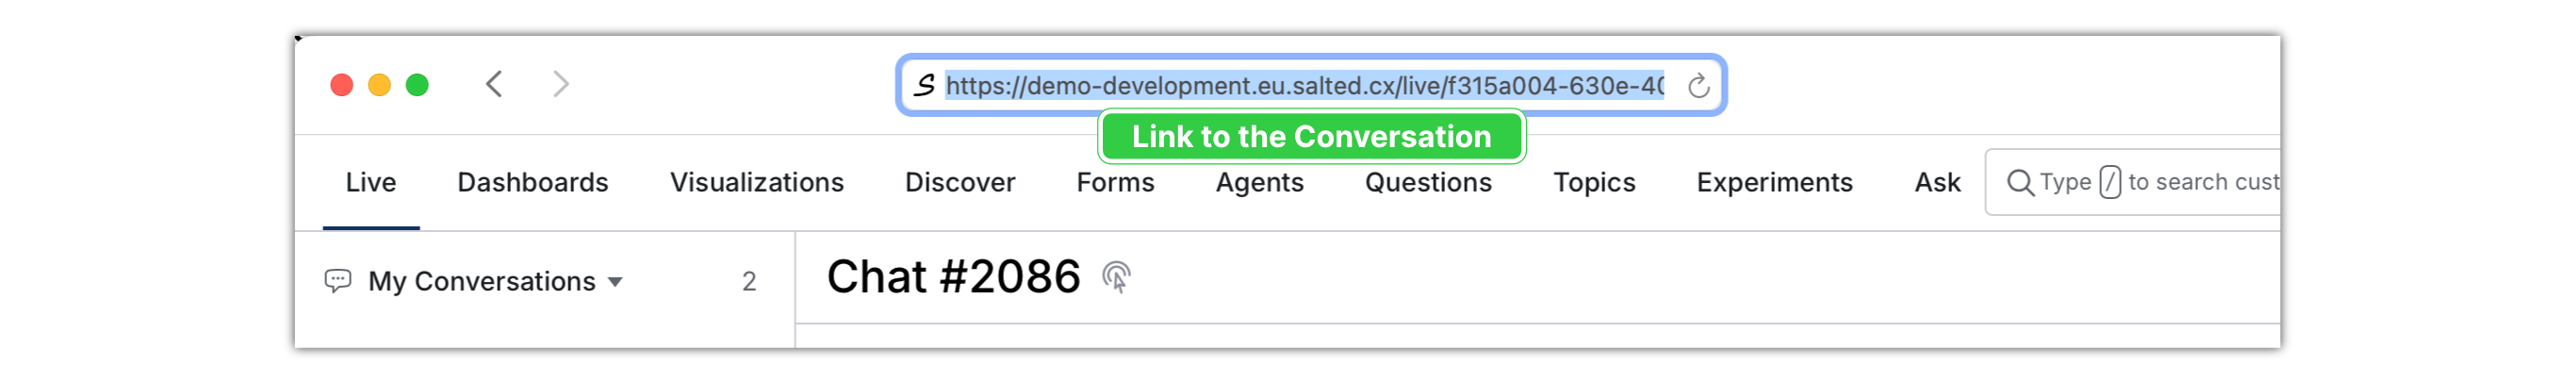The image size is (2576, 383).
Task: Click the Salted site icon in address bar
Action: [925, 86]
